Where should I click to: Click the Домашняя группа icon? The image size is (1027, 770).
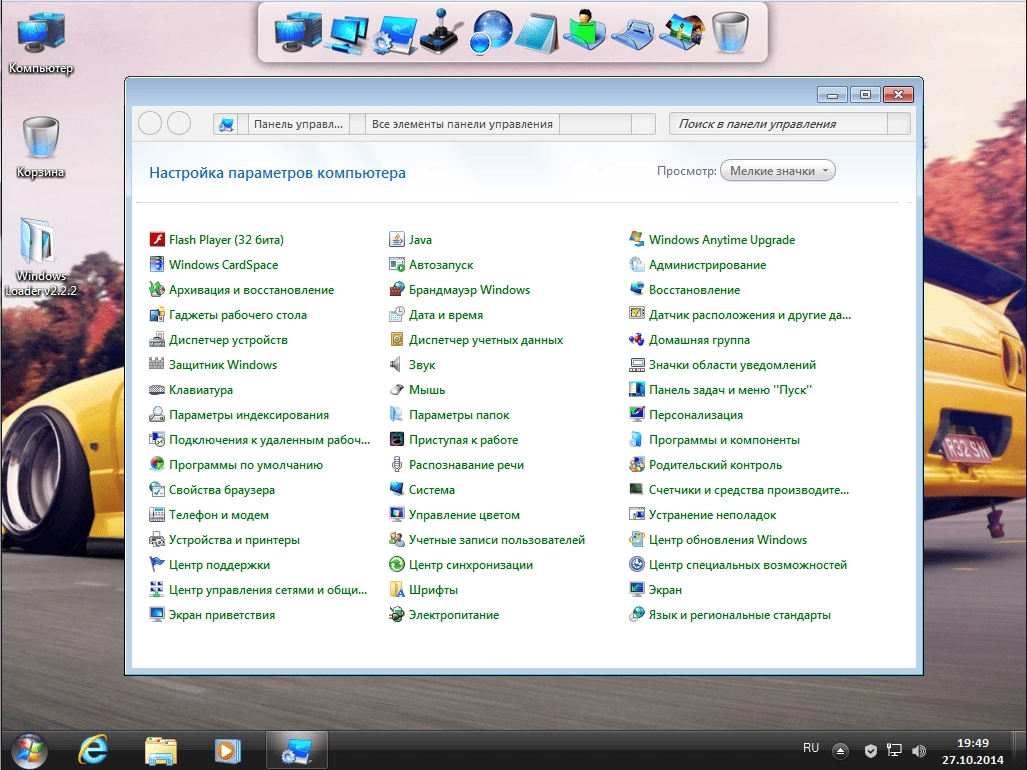click(637, 340)
